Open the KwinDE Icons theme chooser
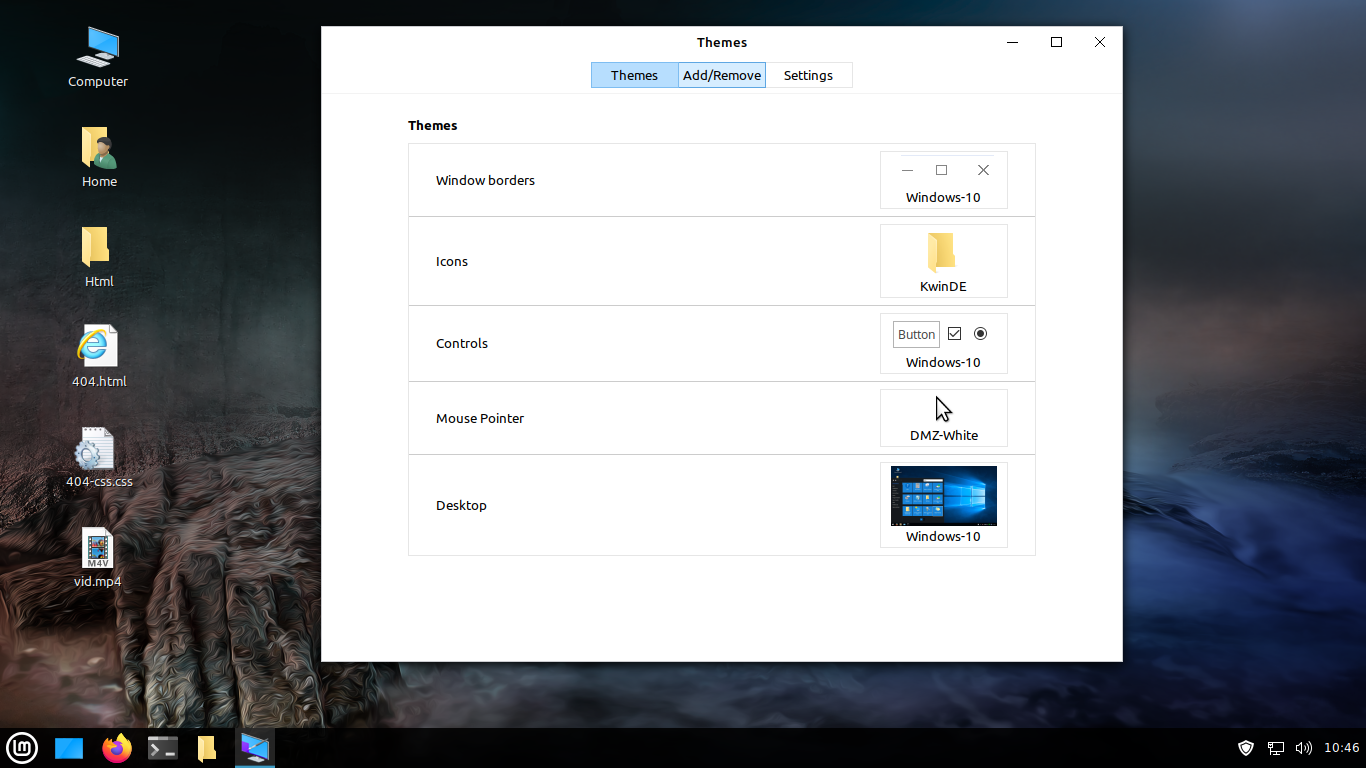This screenshot has height=768, width=1366. tap(943, 261)
